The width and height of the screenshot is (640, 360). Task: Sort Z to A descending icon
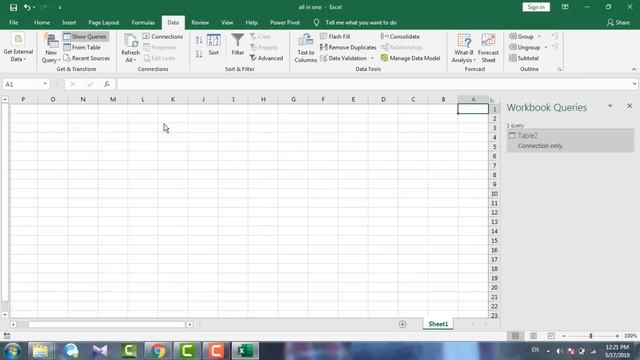tap(199, 54)
